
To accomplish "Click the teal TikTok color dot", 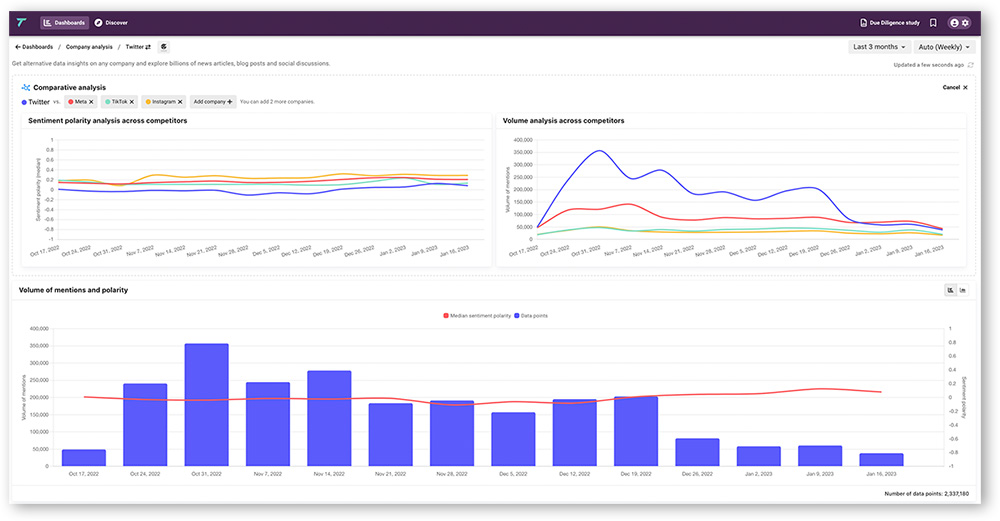I will [108, 102].
